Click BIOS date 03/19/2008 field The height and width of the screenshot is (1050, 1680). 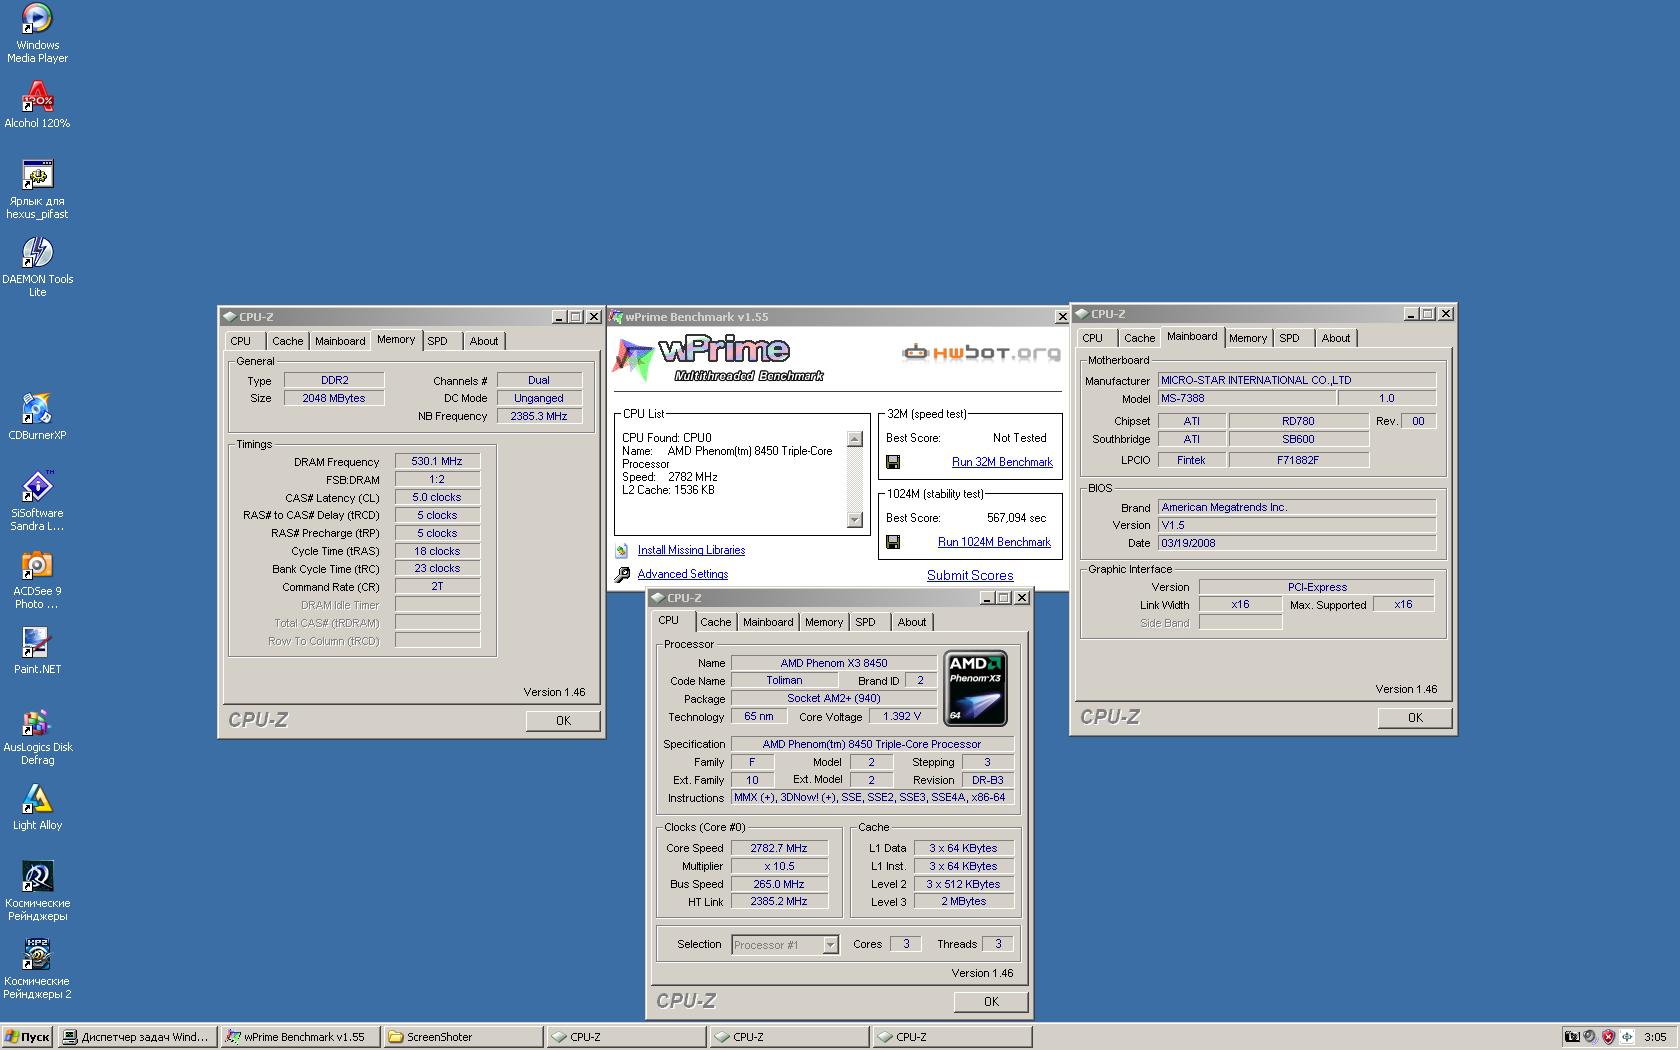[x=1296, y=543]
